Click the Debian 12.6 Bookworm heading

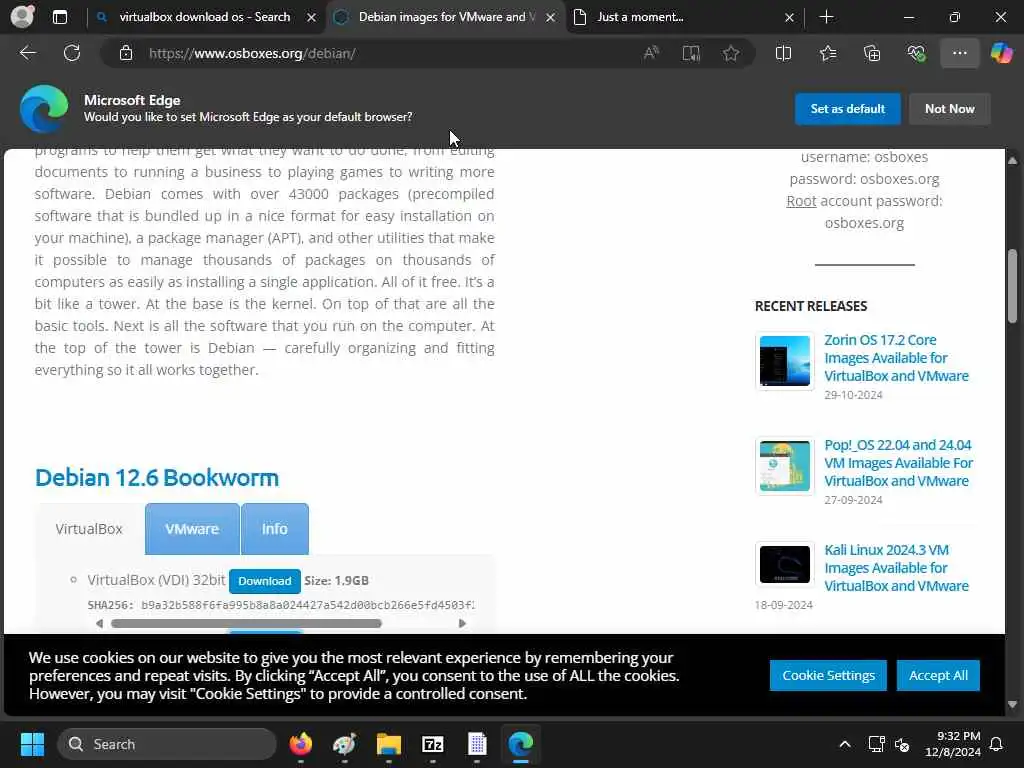157,477
